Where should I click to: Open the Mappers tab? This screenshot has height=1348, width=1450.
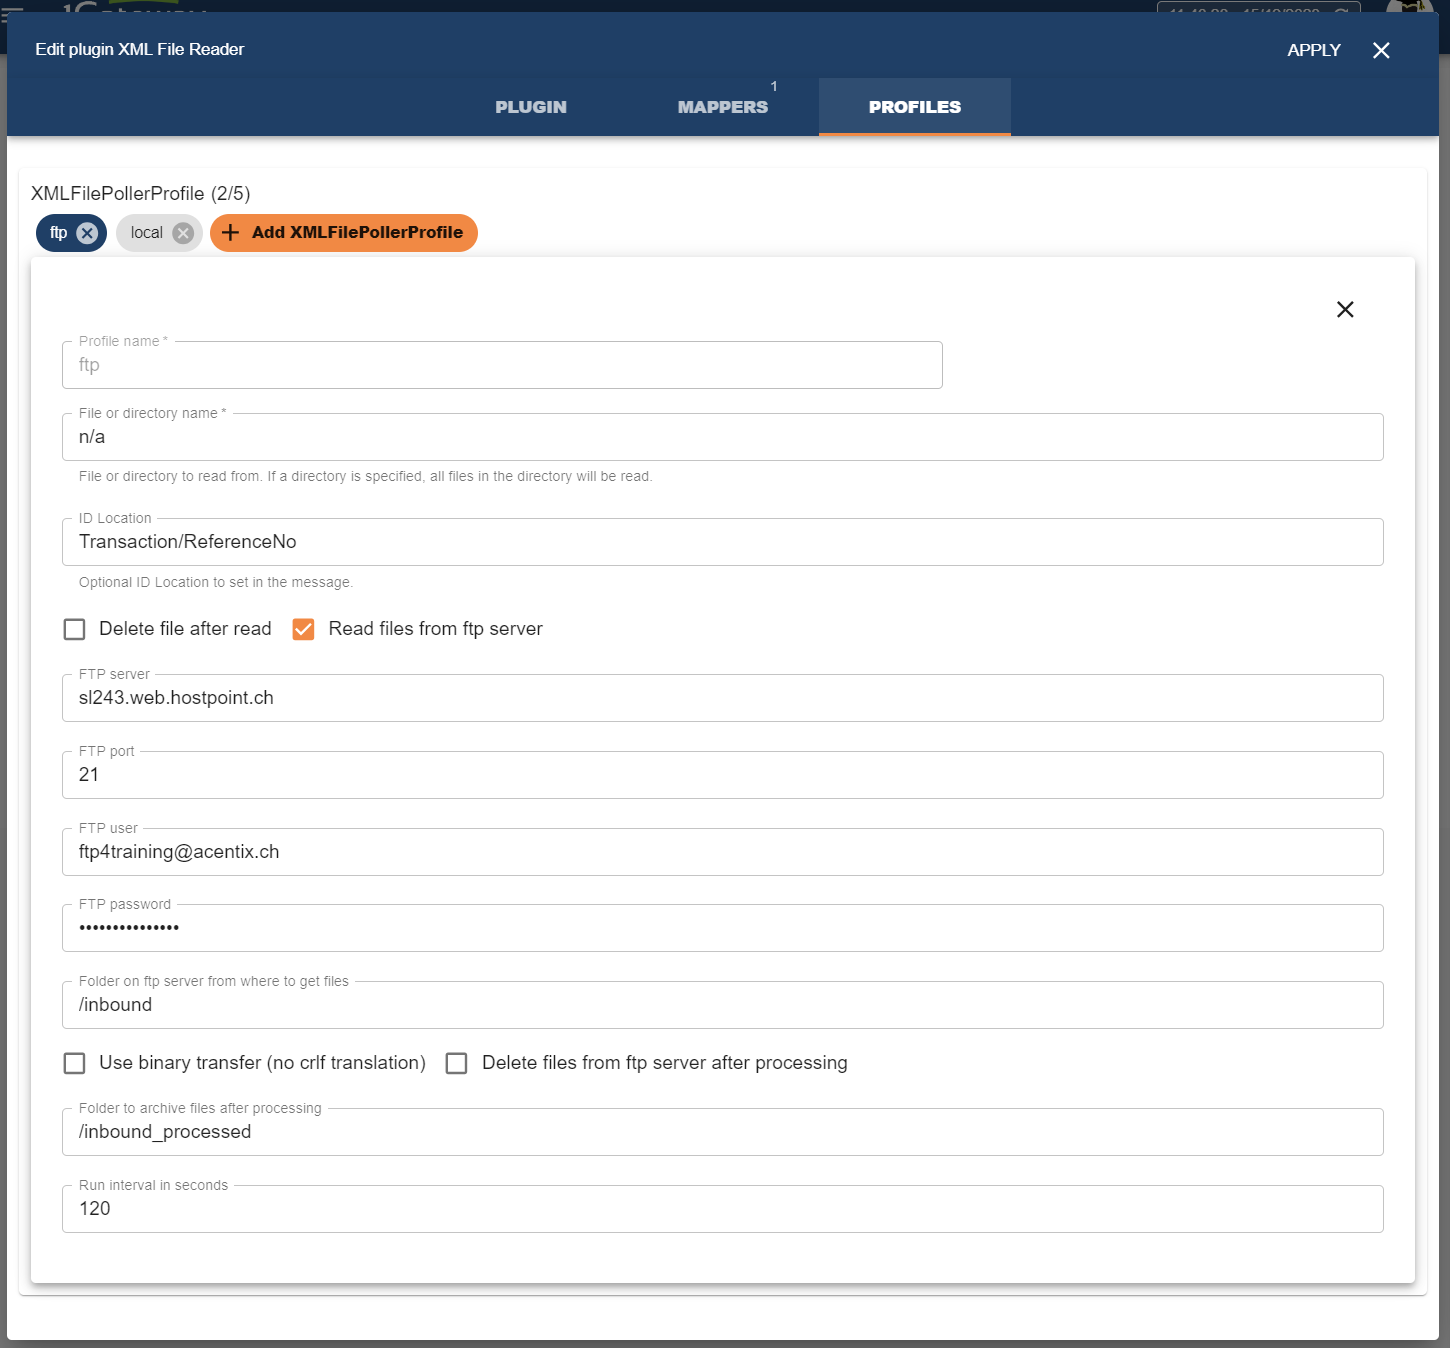tap(722, 107)
